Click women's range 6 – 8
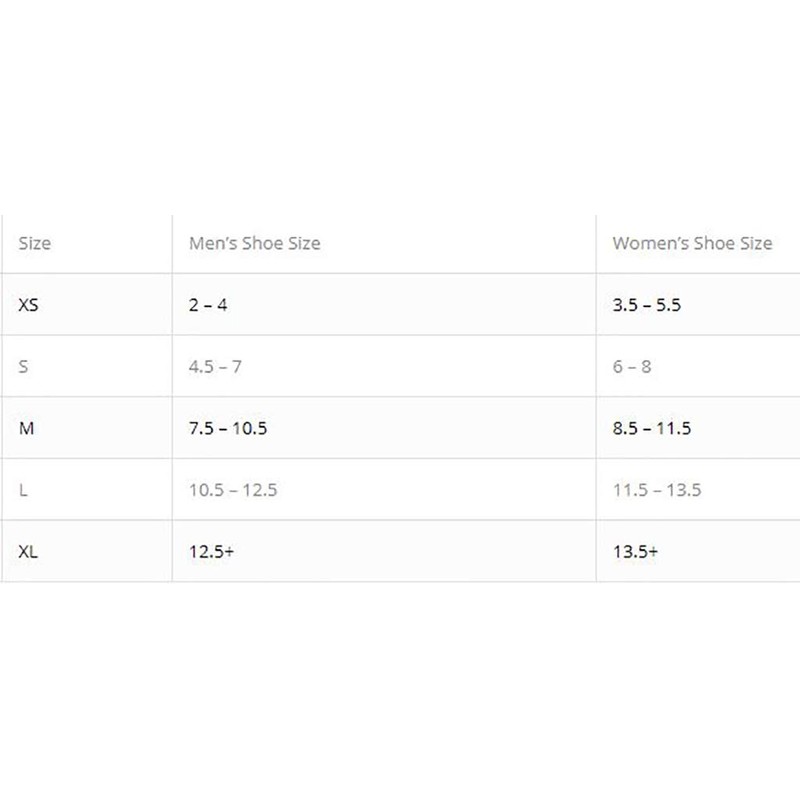Screen dimensions: 800x800 click(x=632, y=367)
